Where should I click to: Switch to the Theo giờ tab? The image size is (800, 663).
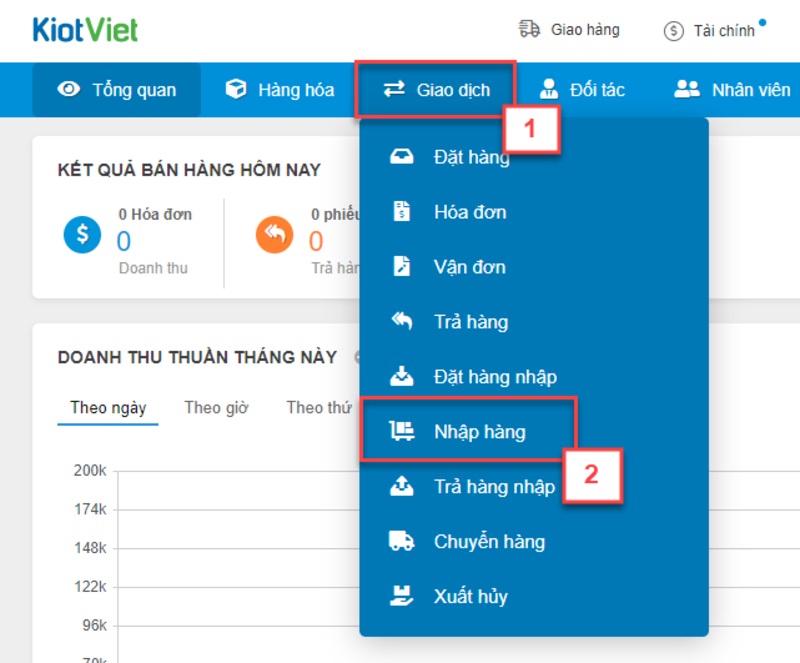(x=216, y=407)
